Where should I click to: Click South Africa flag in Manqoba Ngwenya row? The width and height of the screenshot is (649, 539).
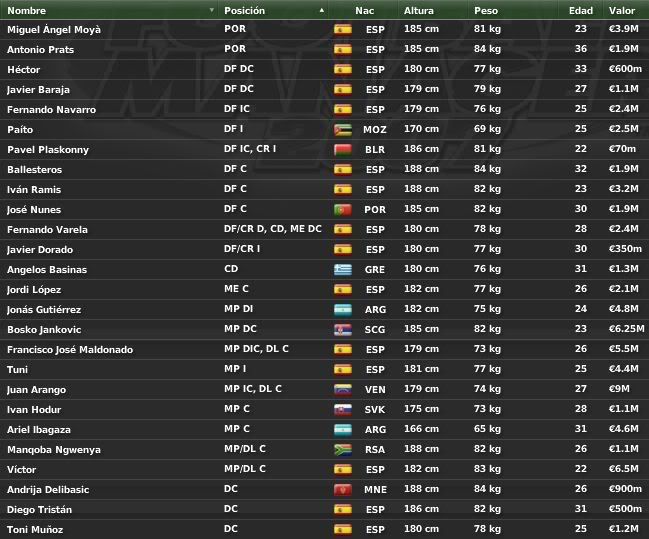pyautogui.click(x=343, y=450)
